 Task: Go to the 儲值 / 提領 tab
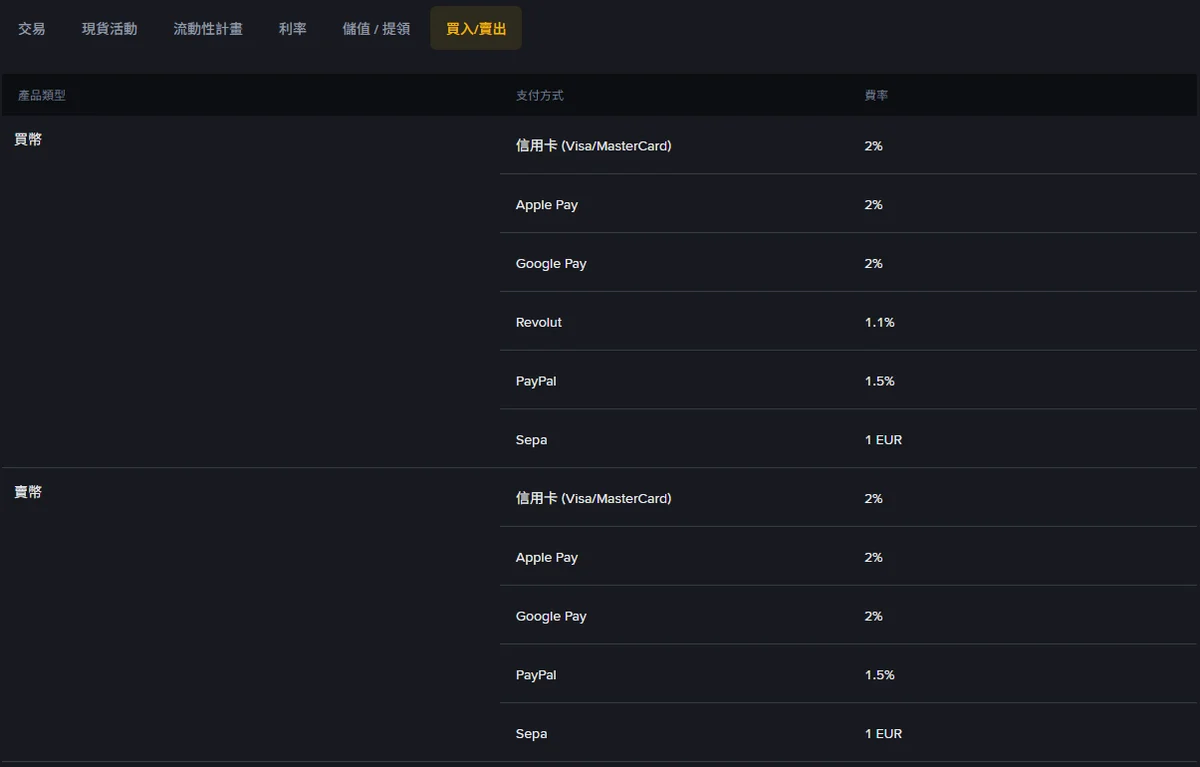pyautogui.click(x=376, y=29)
